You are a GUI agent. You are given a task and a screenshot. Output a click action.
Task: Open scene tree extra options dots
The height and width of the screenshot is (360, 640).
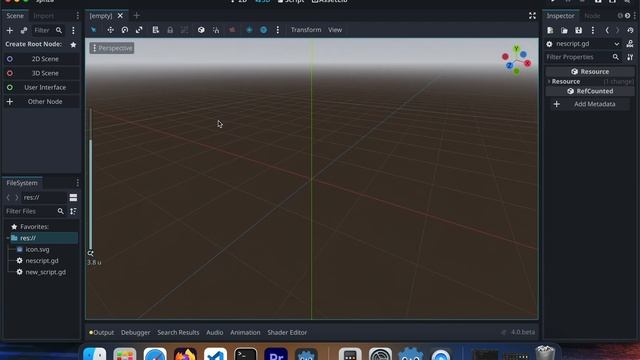(73, 30)
